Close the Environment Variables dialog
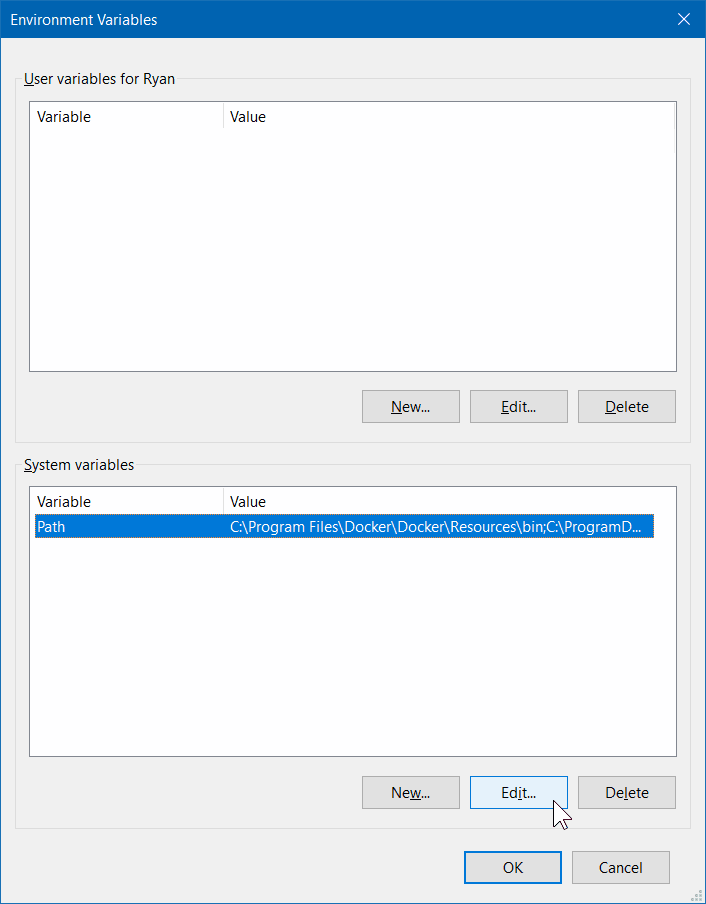Viewport: 706px width, 904px height. pos(683,19)
